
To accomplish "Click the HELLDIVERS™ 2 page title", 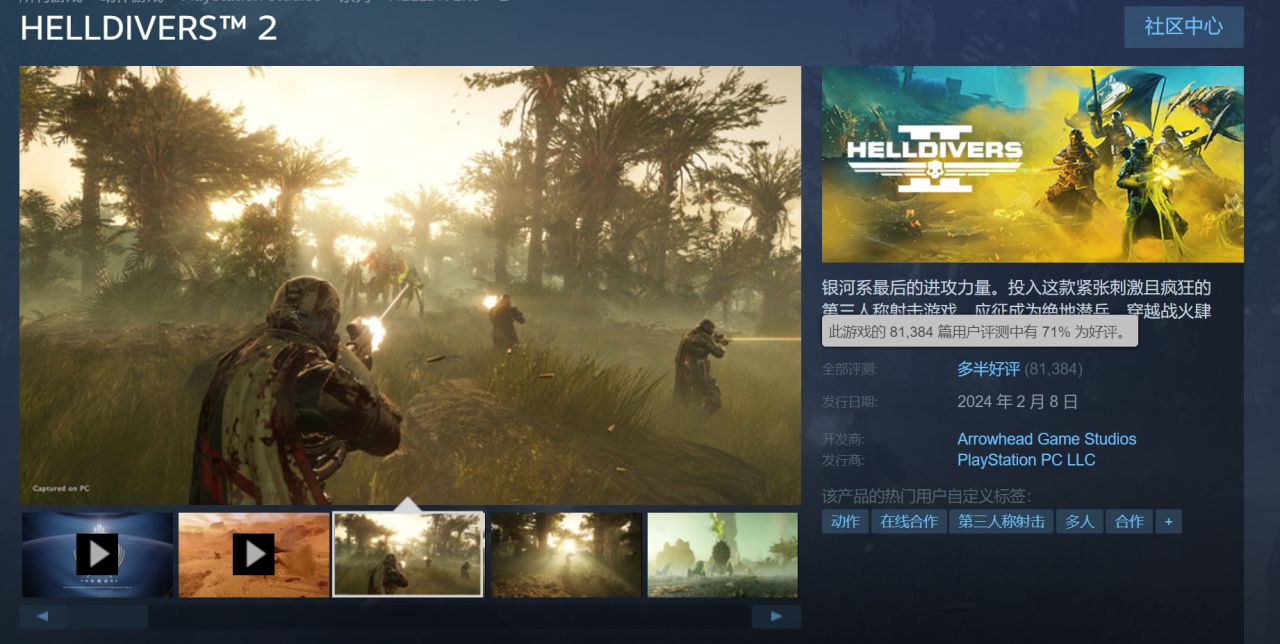I will tap(149, 28).
